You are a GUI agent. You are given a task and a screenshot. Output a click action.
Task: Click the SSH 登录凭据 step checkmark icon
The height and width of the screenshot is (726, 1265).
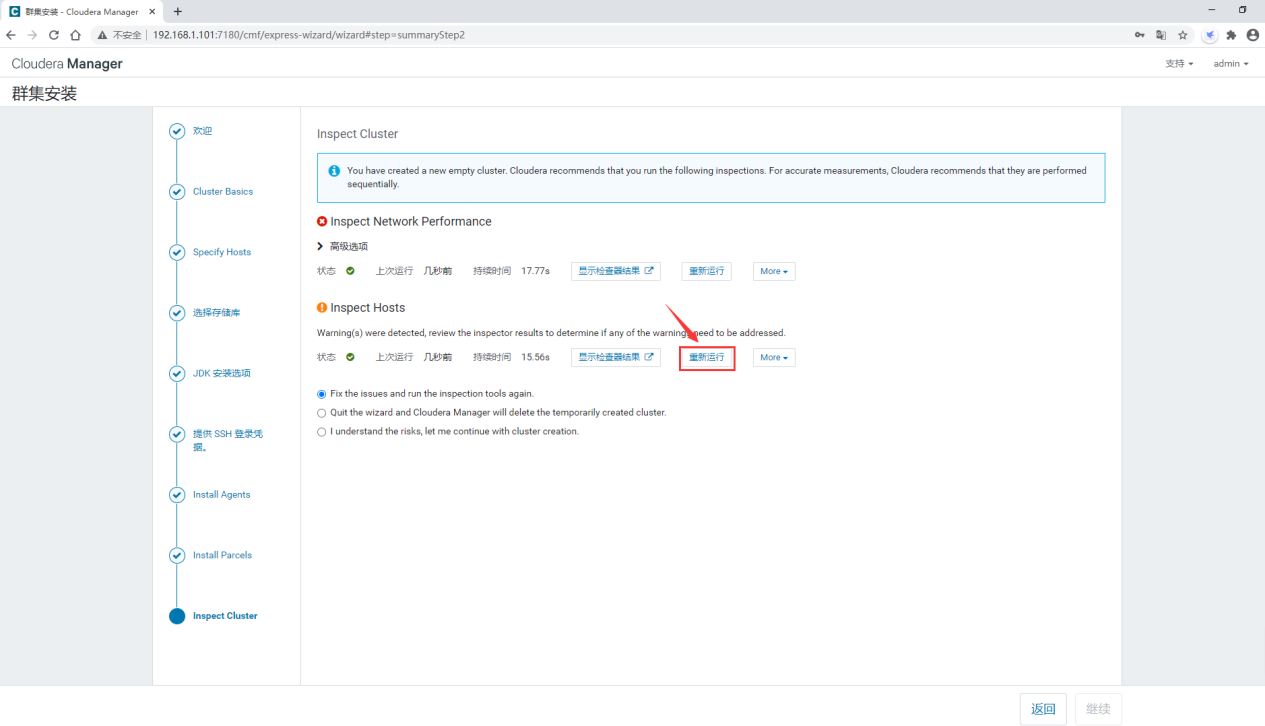click(x=177, y=434)
